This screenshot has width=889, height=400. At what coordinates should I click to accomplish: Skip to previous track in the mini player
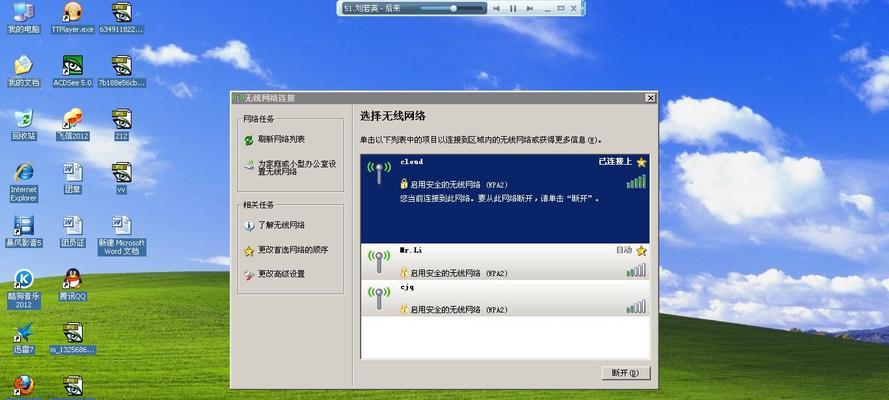click(x=496, y=8)
